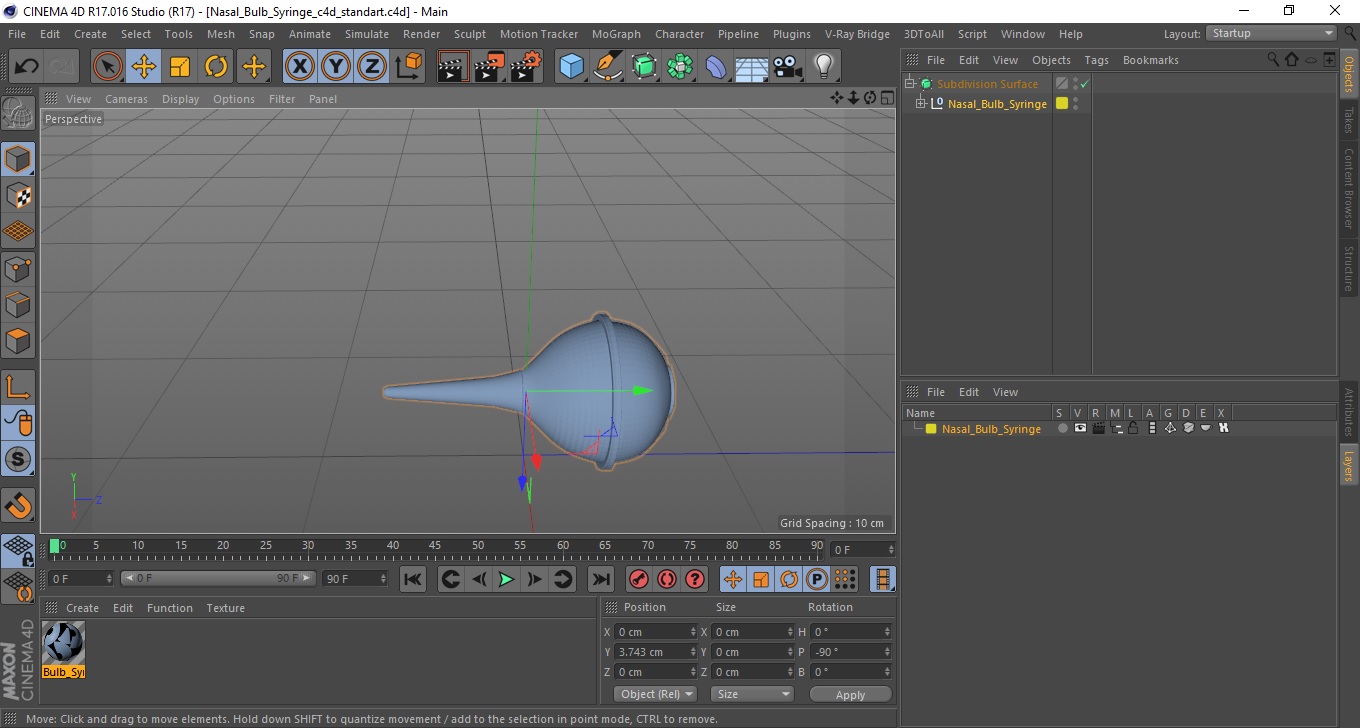Image resolution: width=1360 pixels, height=728 pixels.
Task: Click the Undo arrow icon
Action: [27, 67]
